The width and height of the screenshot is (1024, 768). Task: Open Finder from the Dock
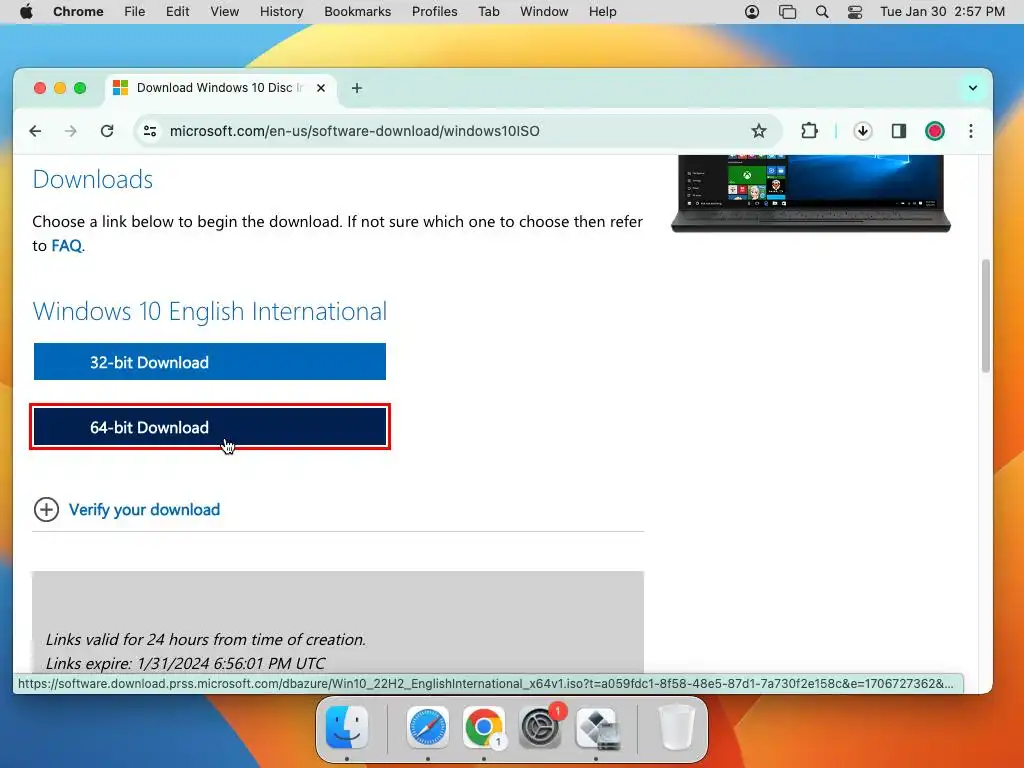pyautogui.click(x=347, y=727)
